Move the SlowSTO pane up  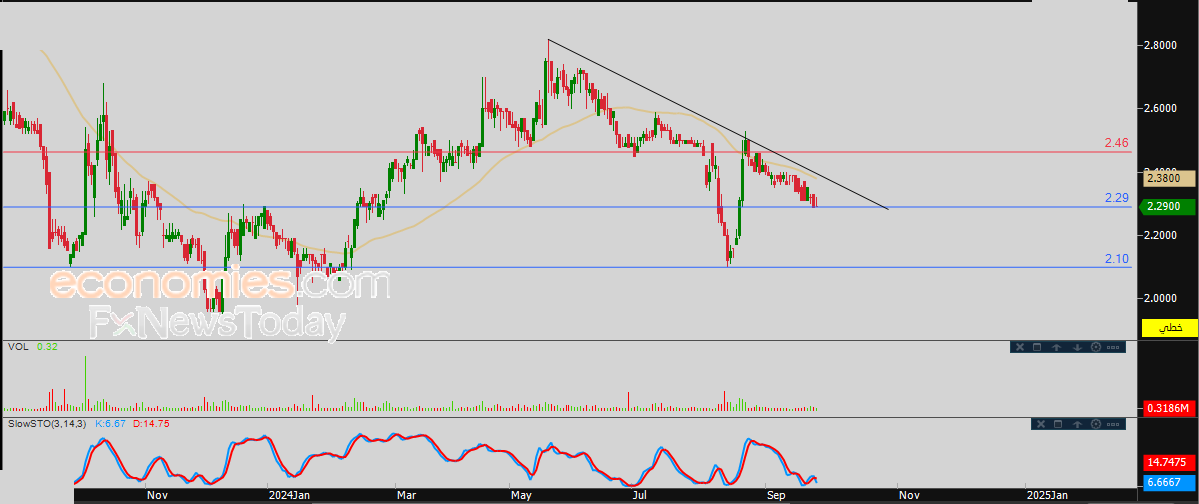(1077, 424)
